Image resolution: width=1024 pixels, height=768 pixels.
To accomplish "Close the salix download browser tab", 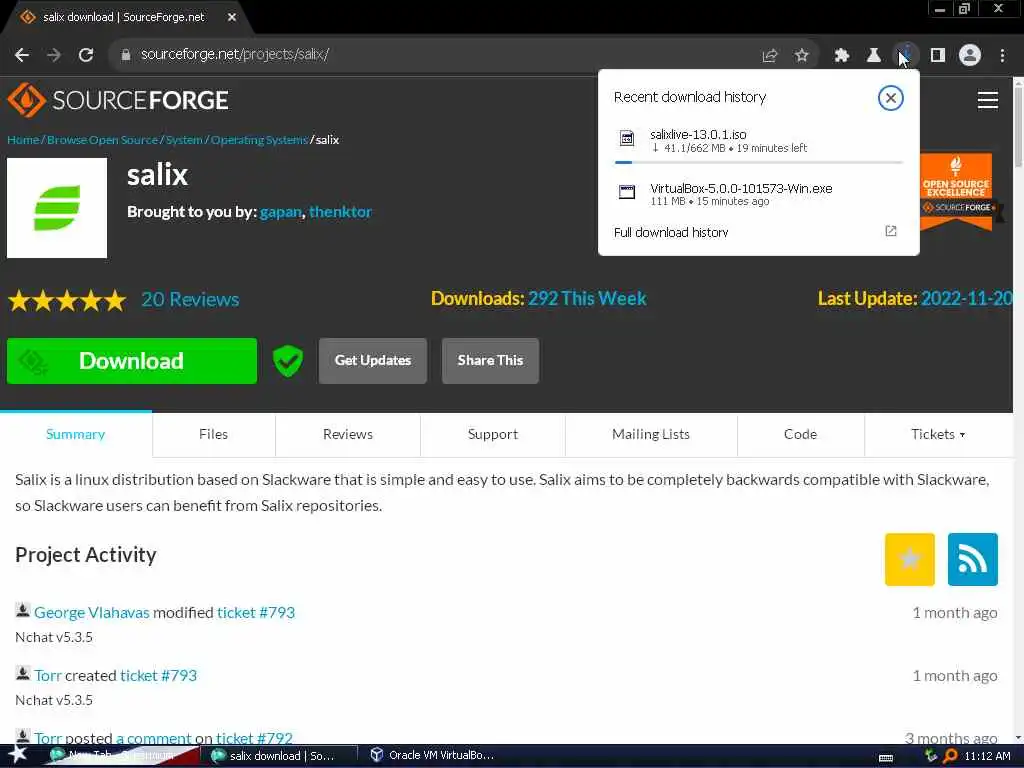I will (x=232, y=18).
